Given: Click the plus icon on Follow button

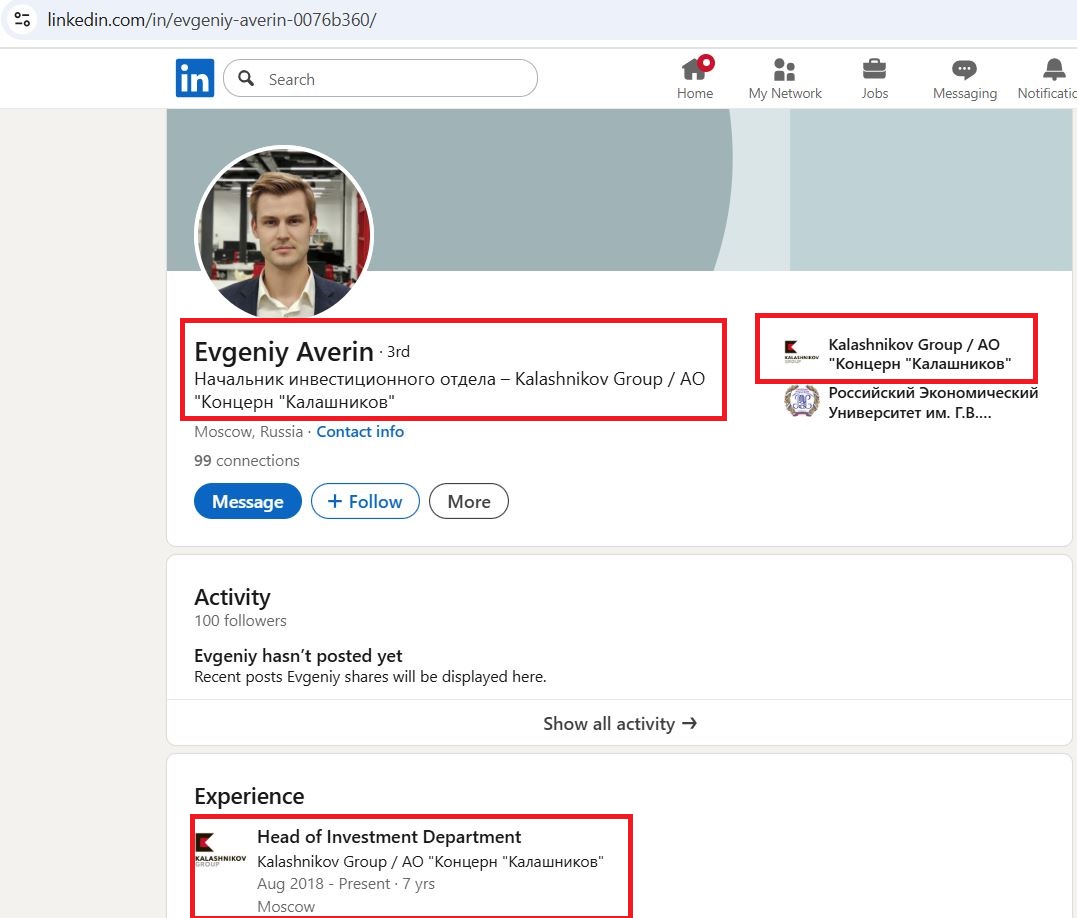Looking at the screenshot, I should tap(335, 501).
